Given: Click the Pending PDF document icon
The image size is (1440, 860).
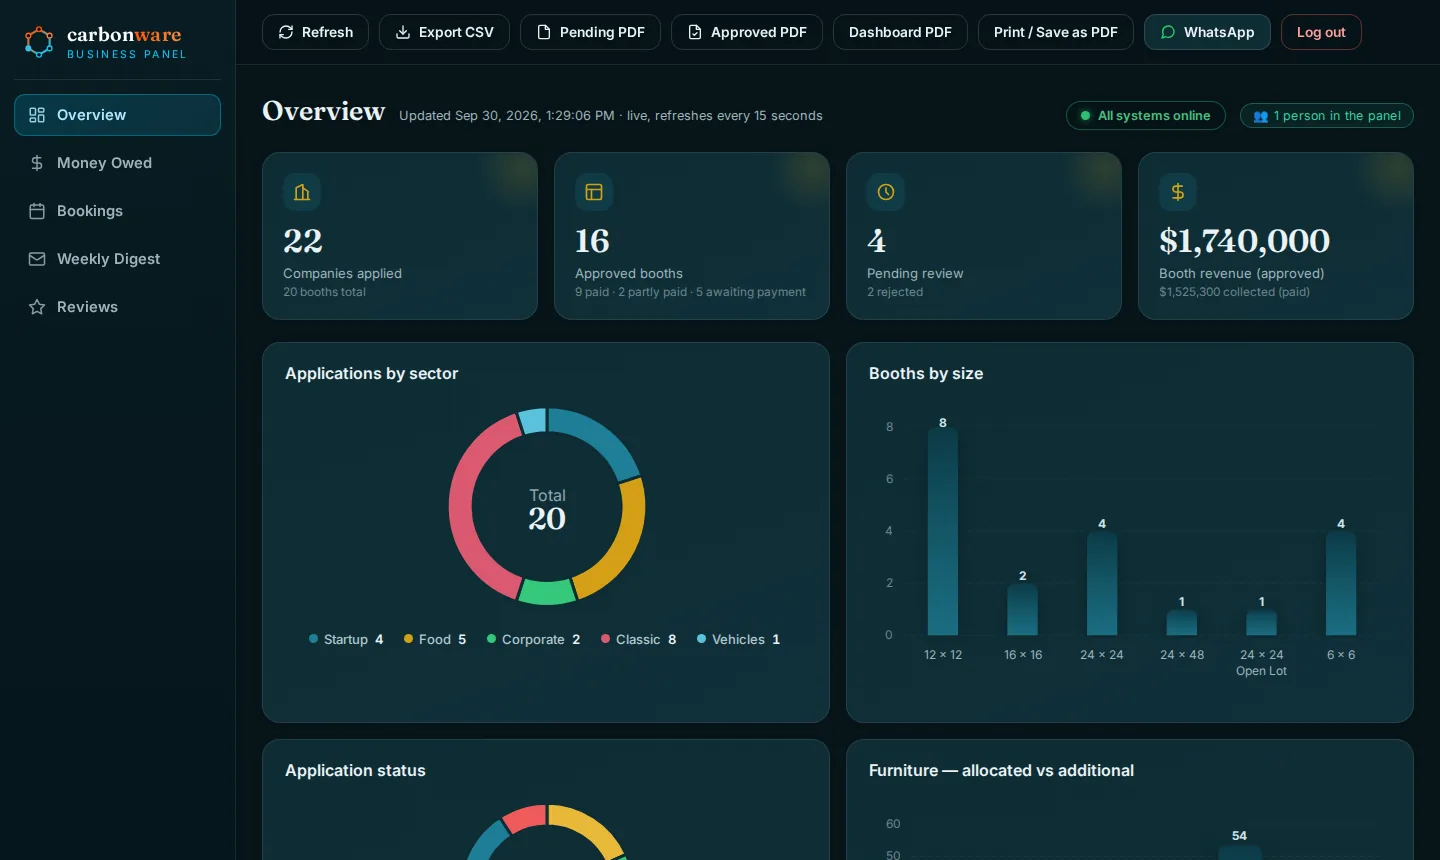Looking at the screenshot, I should point(544,32).
